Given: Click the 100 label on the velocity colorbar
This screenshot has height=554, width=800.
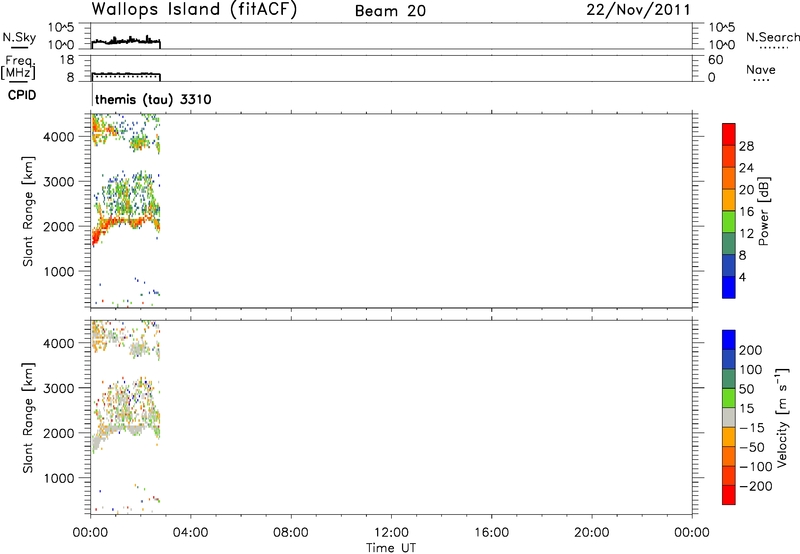Looking at the screenshot, I should [x=751, y=370].
